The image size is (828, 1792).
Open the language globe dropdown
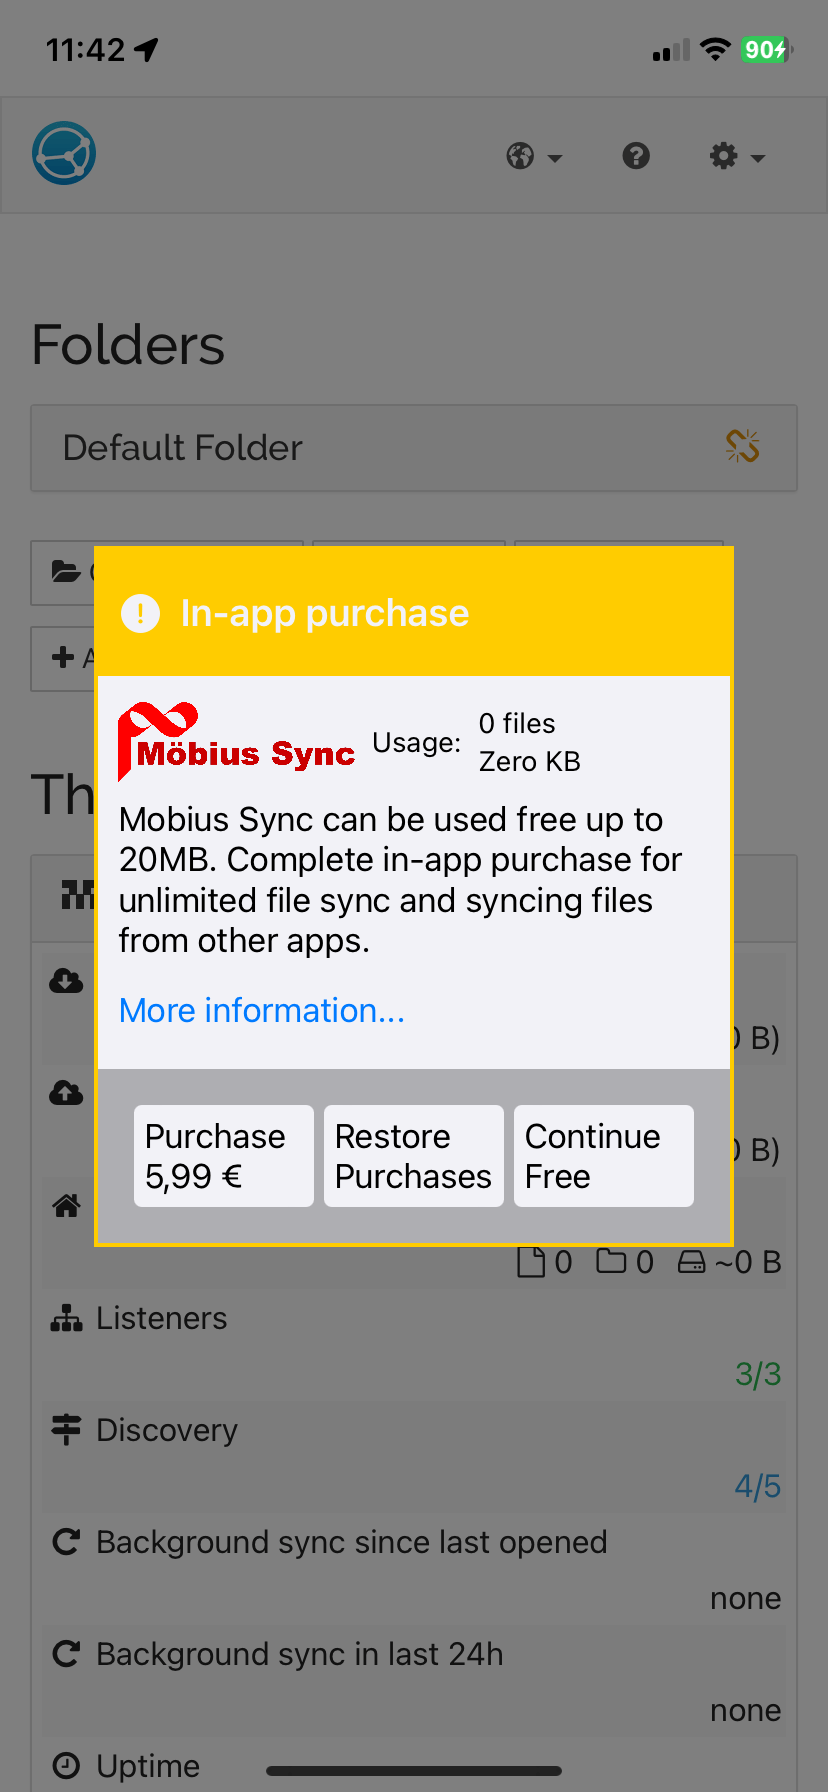point(533,157)
